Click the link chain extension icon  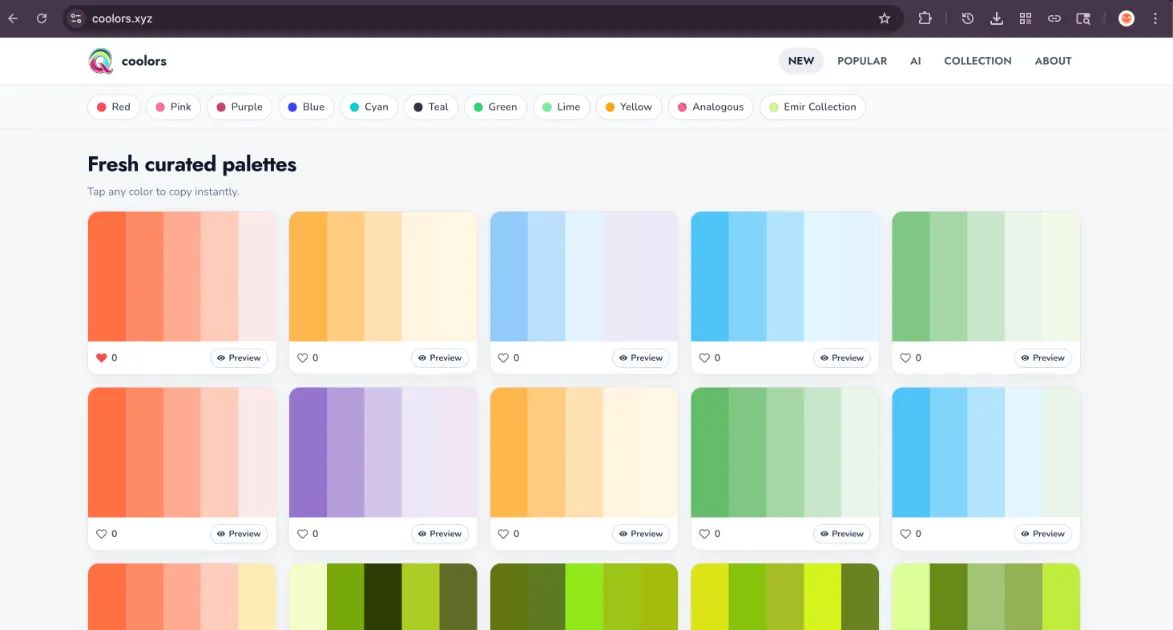[1054, 19]
